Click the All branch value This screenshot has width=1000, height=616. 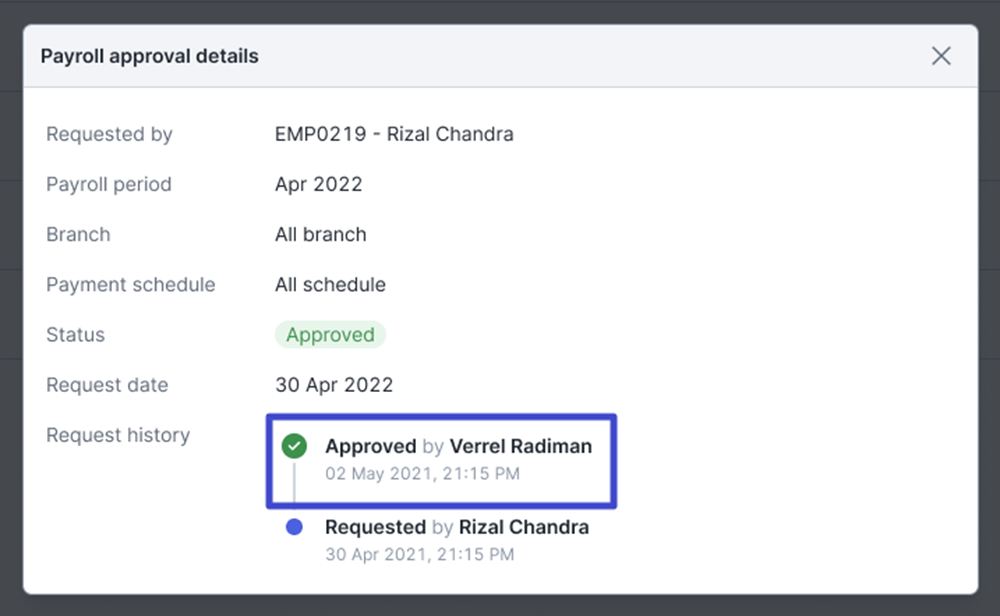(x=320, y=235)
